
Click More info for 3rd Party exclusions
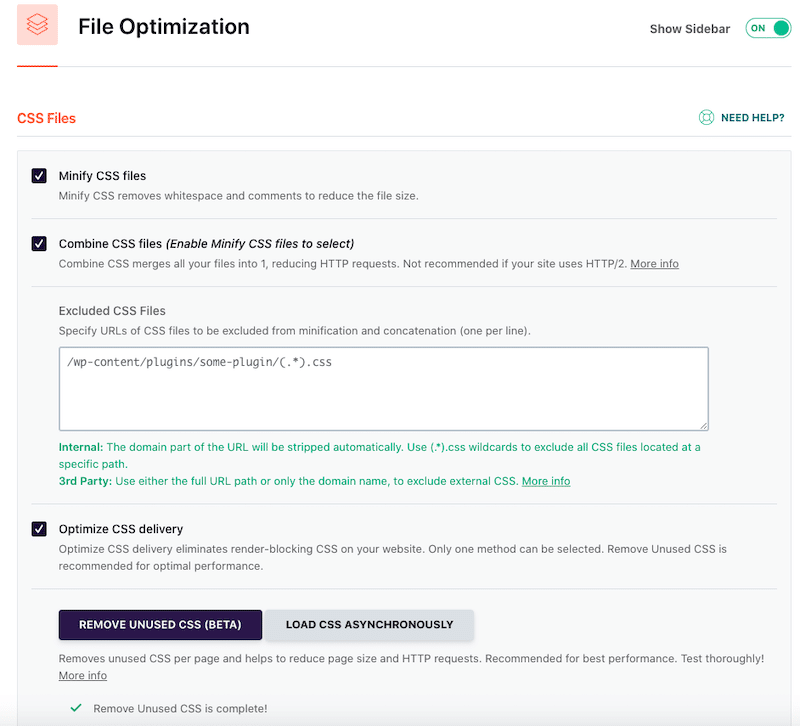tap(546, 480)
